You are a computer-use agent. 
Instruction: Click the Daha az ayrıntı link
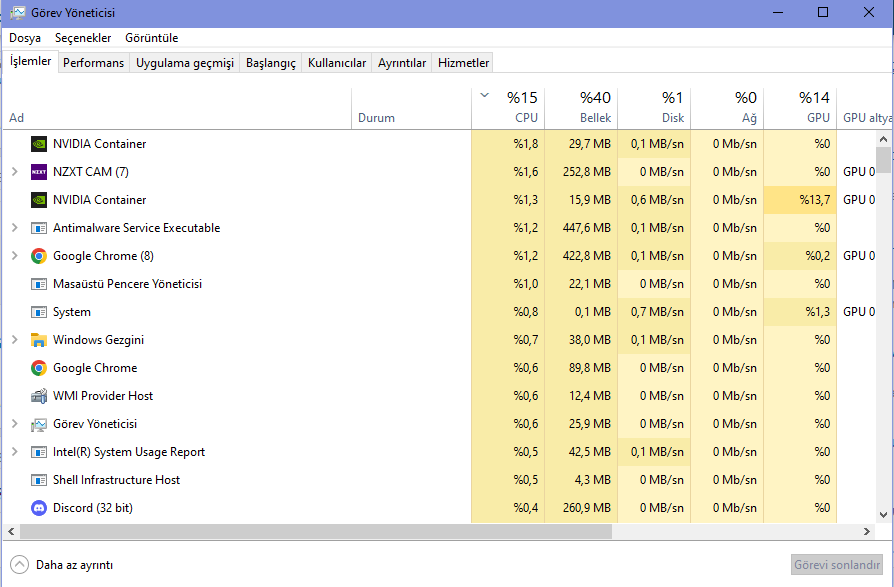click(x=74, y=565)
